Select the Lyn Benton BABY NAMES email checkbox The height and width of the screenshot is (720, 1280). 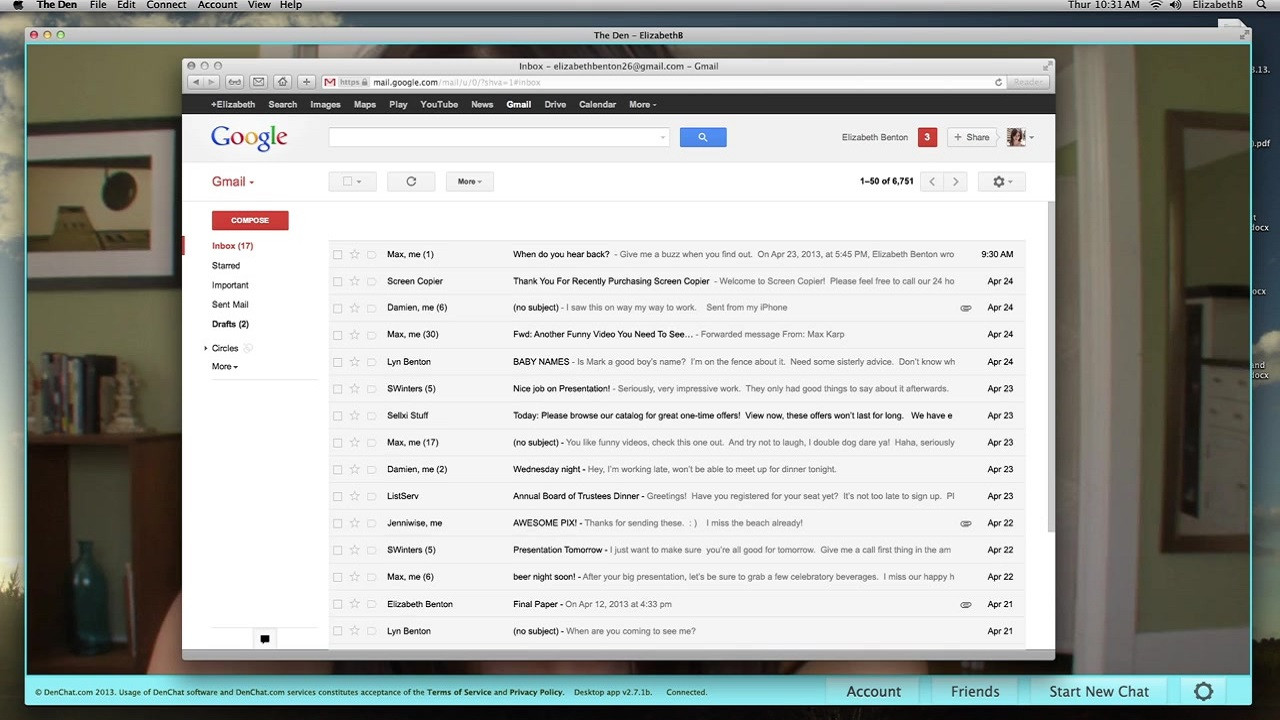[x=338, y=362]
